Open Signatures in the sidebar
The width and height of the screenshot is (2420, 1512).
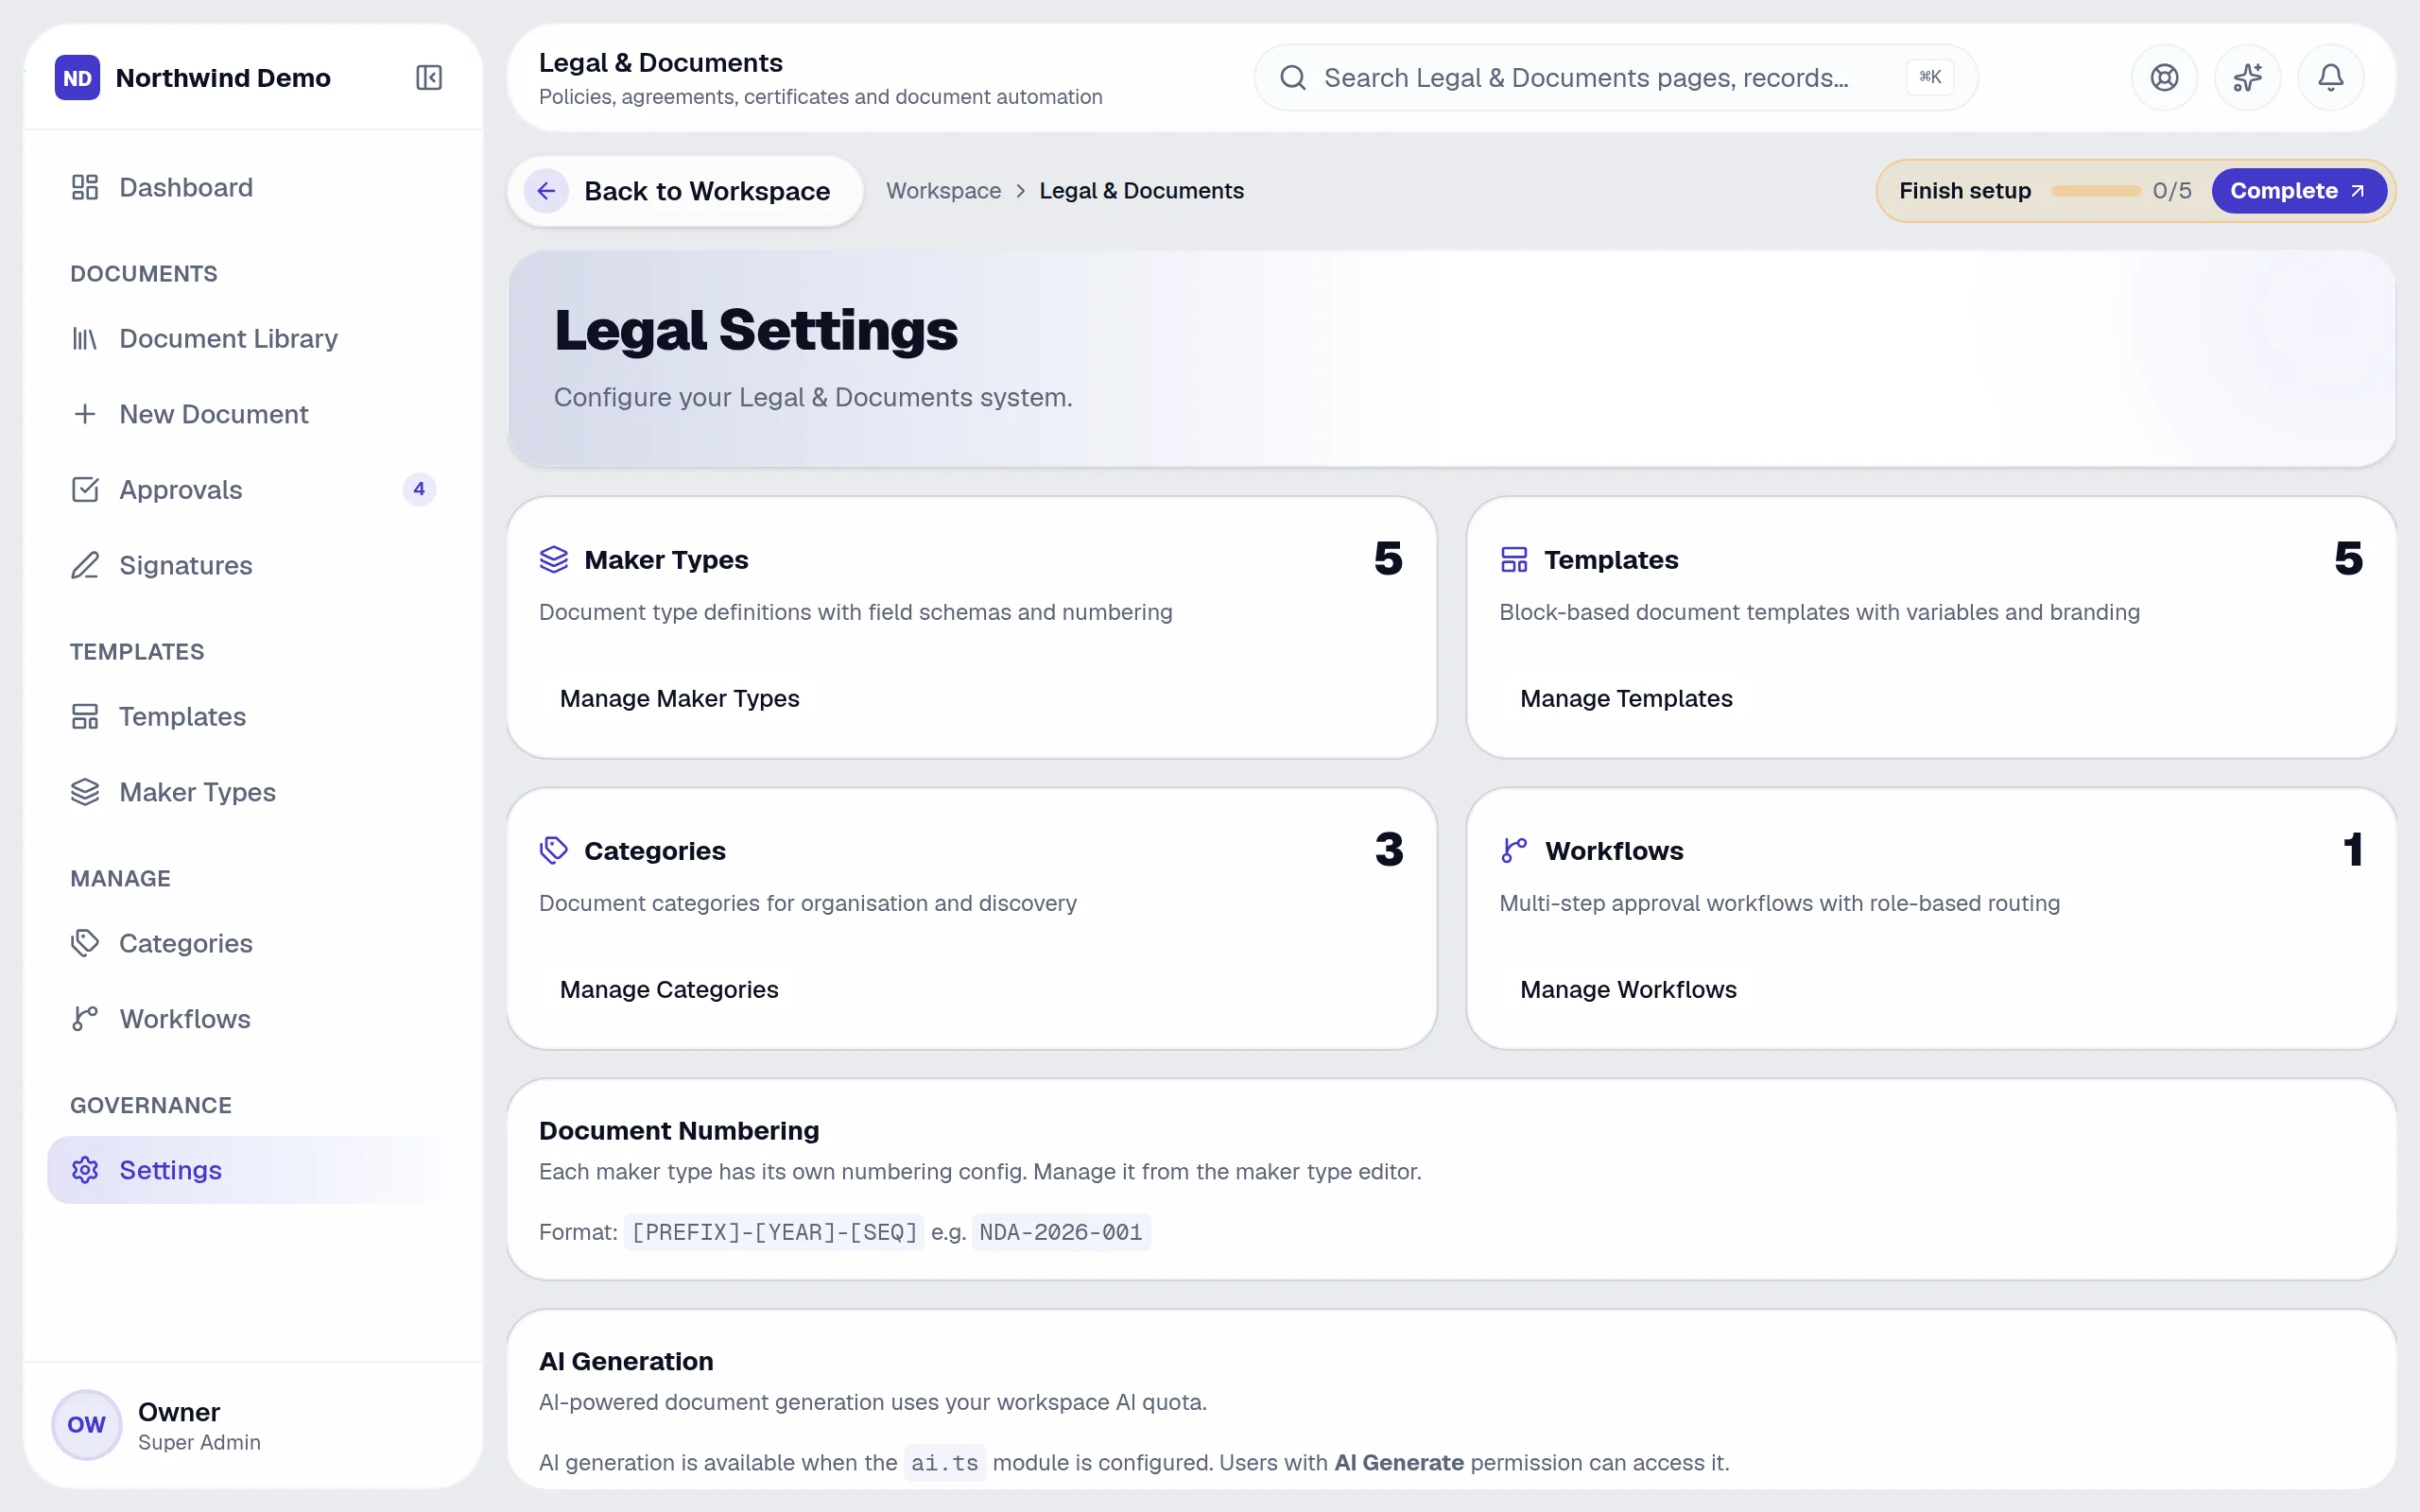pos(253,565)
